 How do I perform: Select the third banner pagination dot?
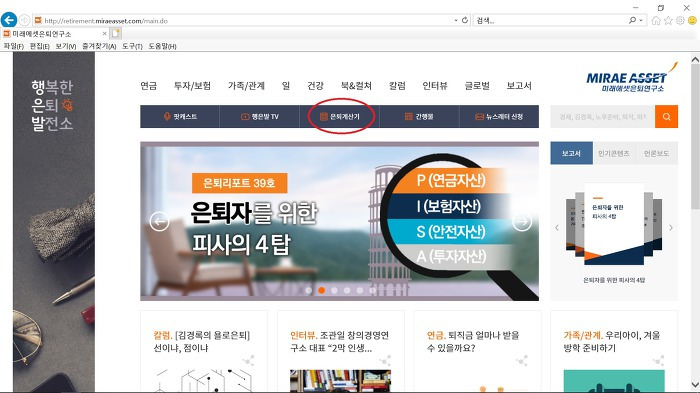334,290
